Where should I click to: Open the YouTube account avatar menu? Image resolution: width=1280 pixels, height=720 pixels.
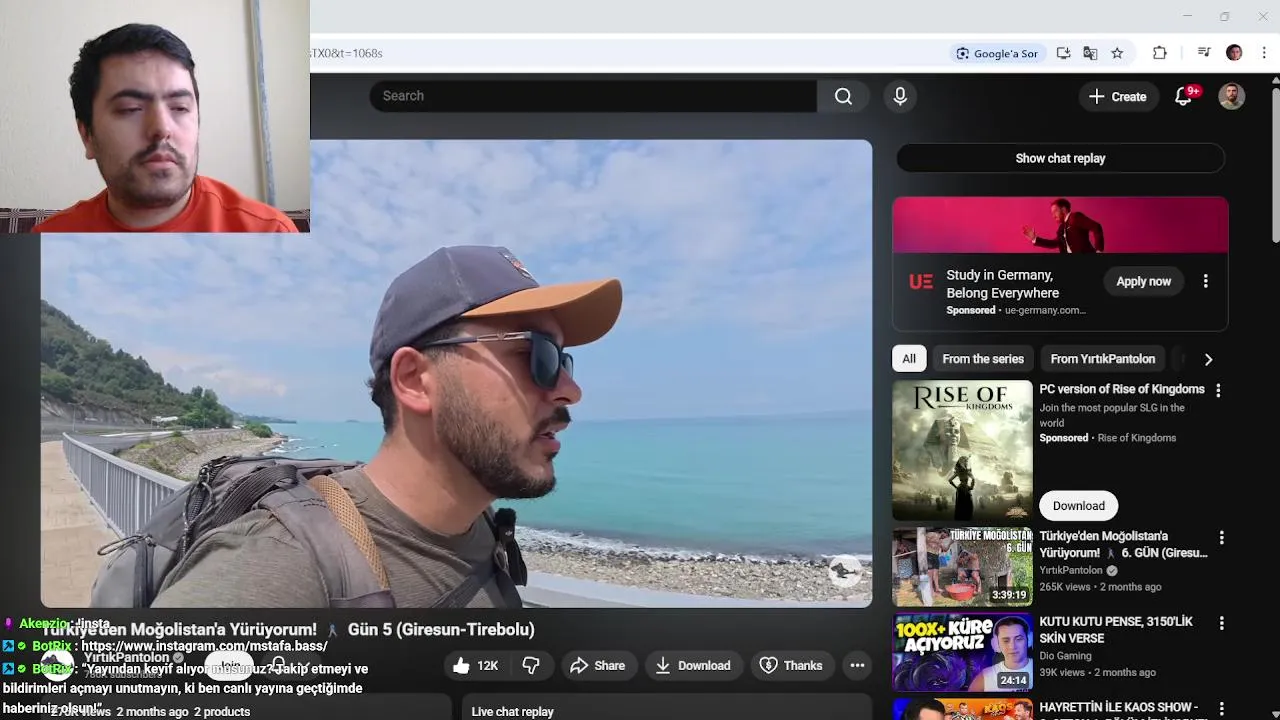(1232, 96)
